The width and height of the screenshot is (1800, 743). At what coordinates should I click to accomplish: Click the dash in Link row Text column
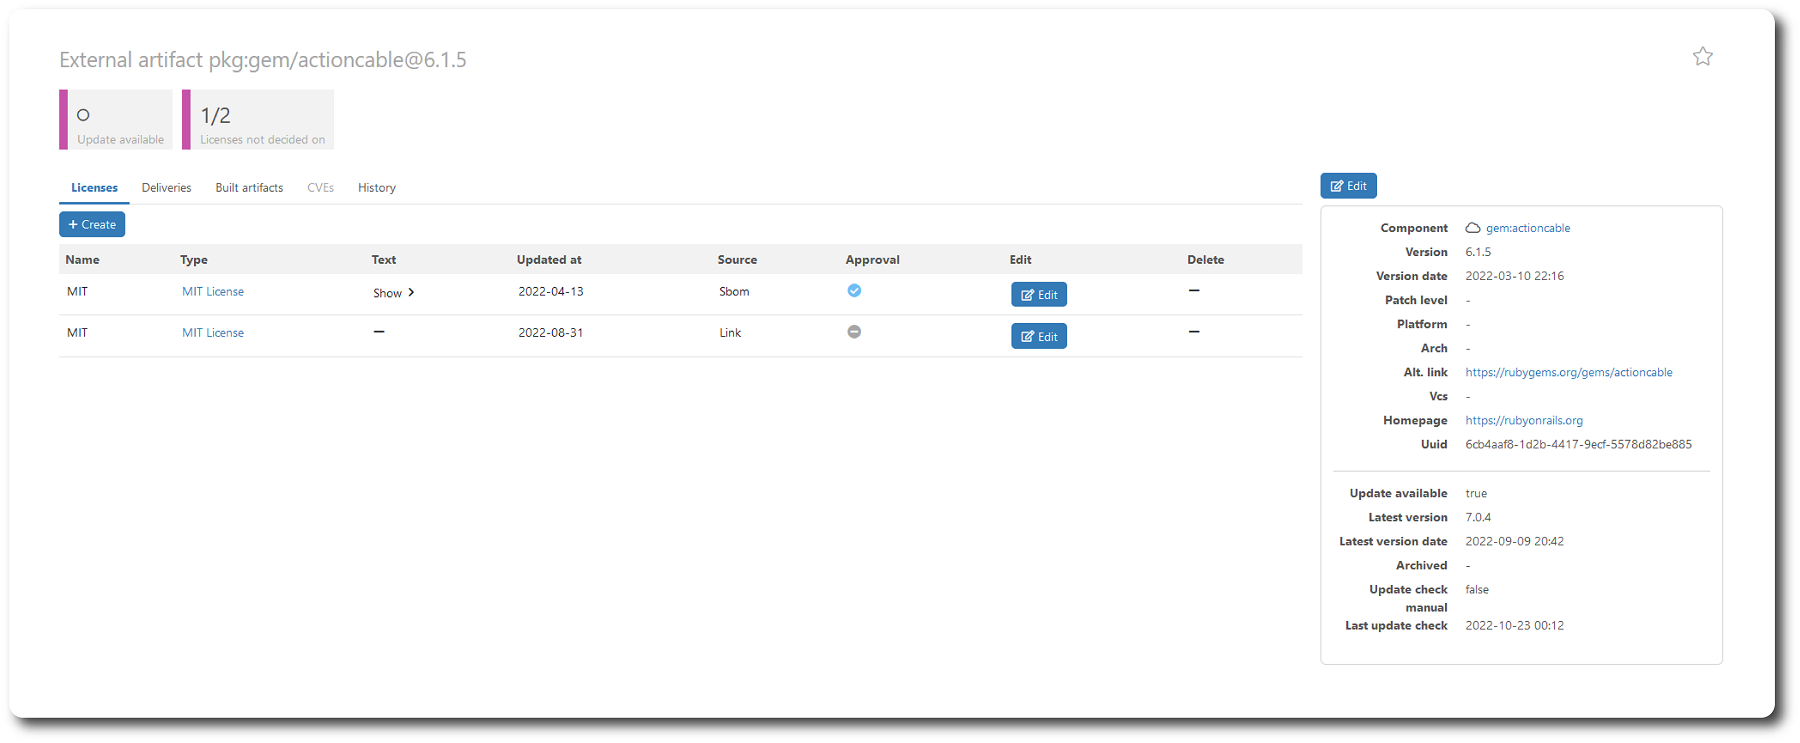(379, 332)
